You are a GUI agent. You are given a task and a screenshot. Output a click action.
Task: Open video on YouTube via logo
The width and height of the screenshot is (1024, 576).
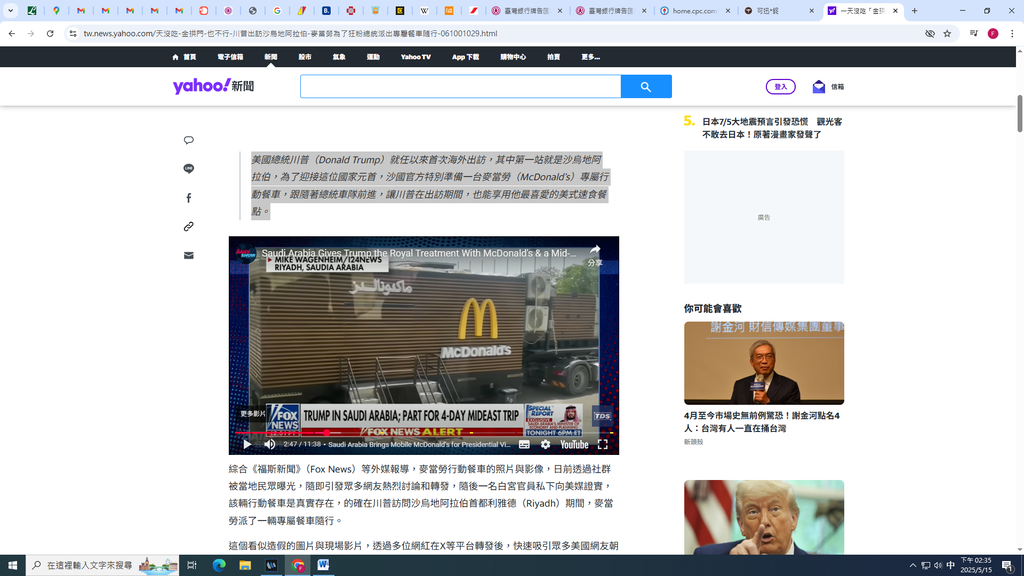coord(574,445)
